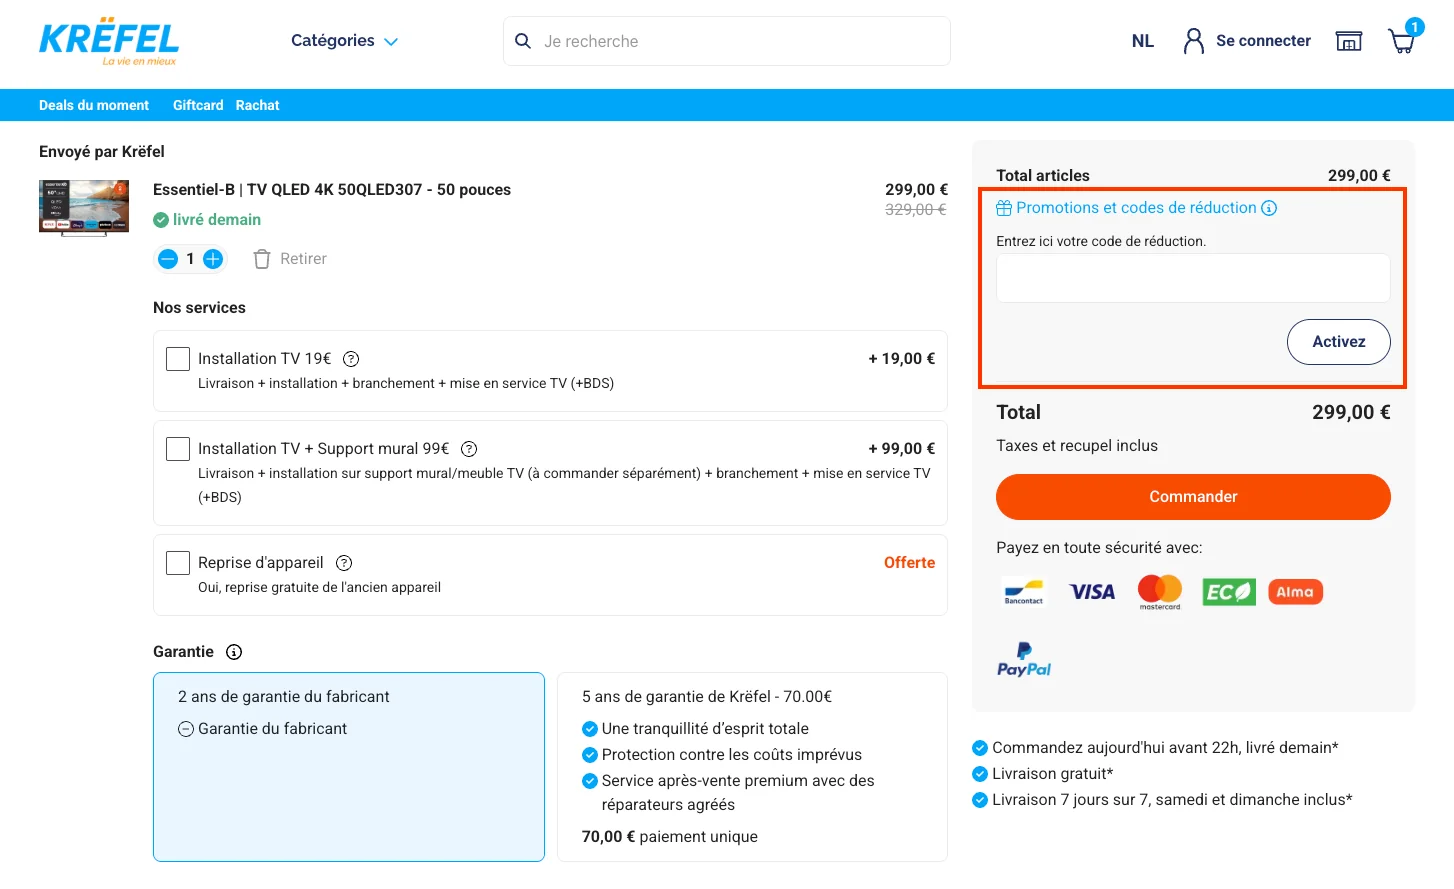Show Garantie information icon
This screenshot has width=1454, height=889.
(x=234, y=652)
